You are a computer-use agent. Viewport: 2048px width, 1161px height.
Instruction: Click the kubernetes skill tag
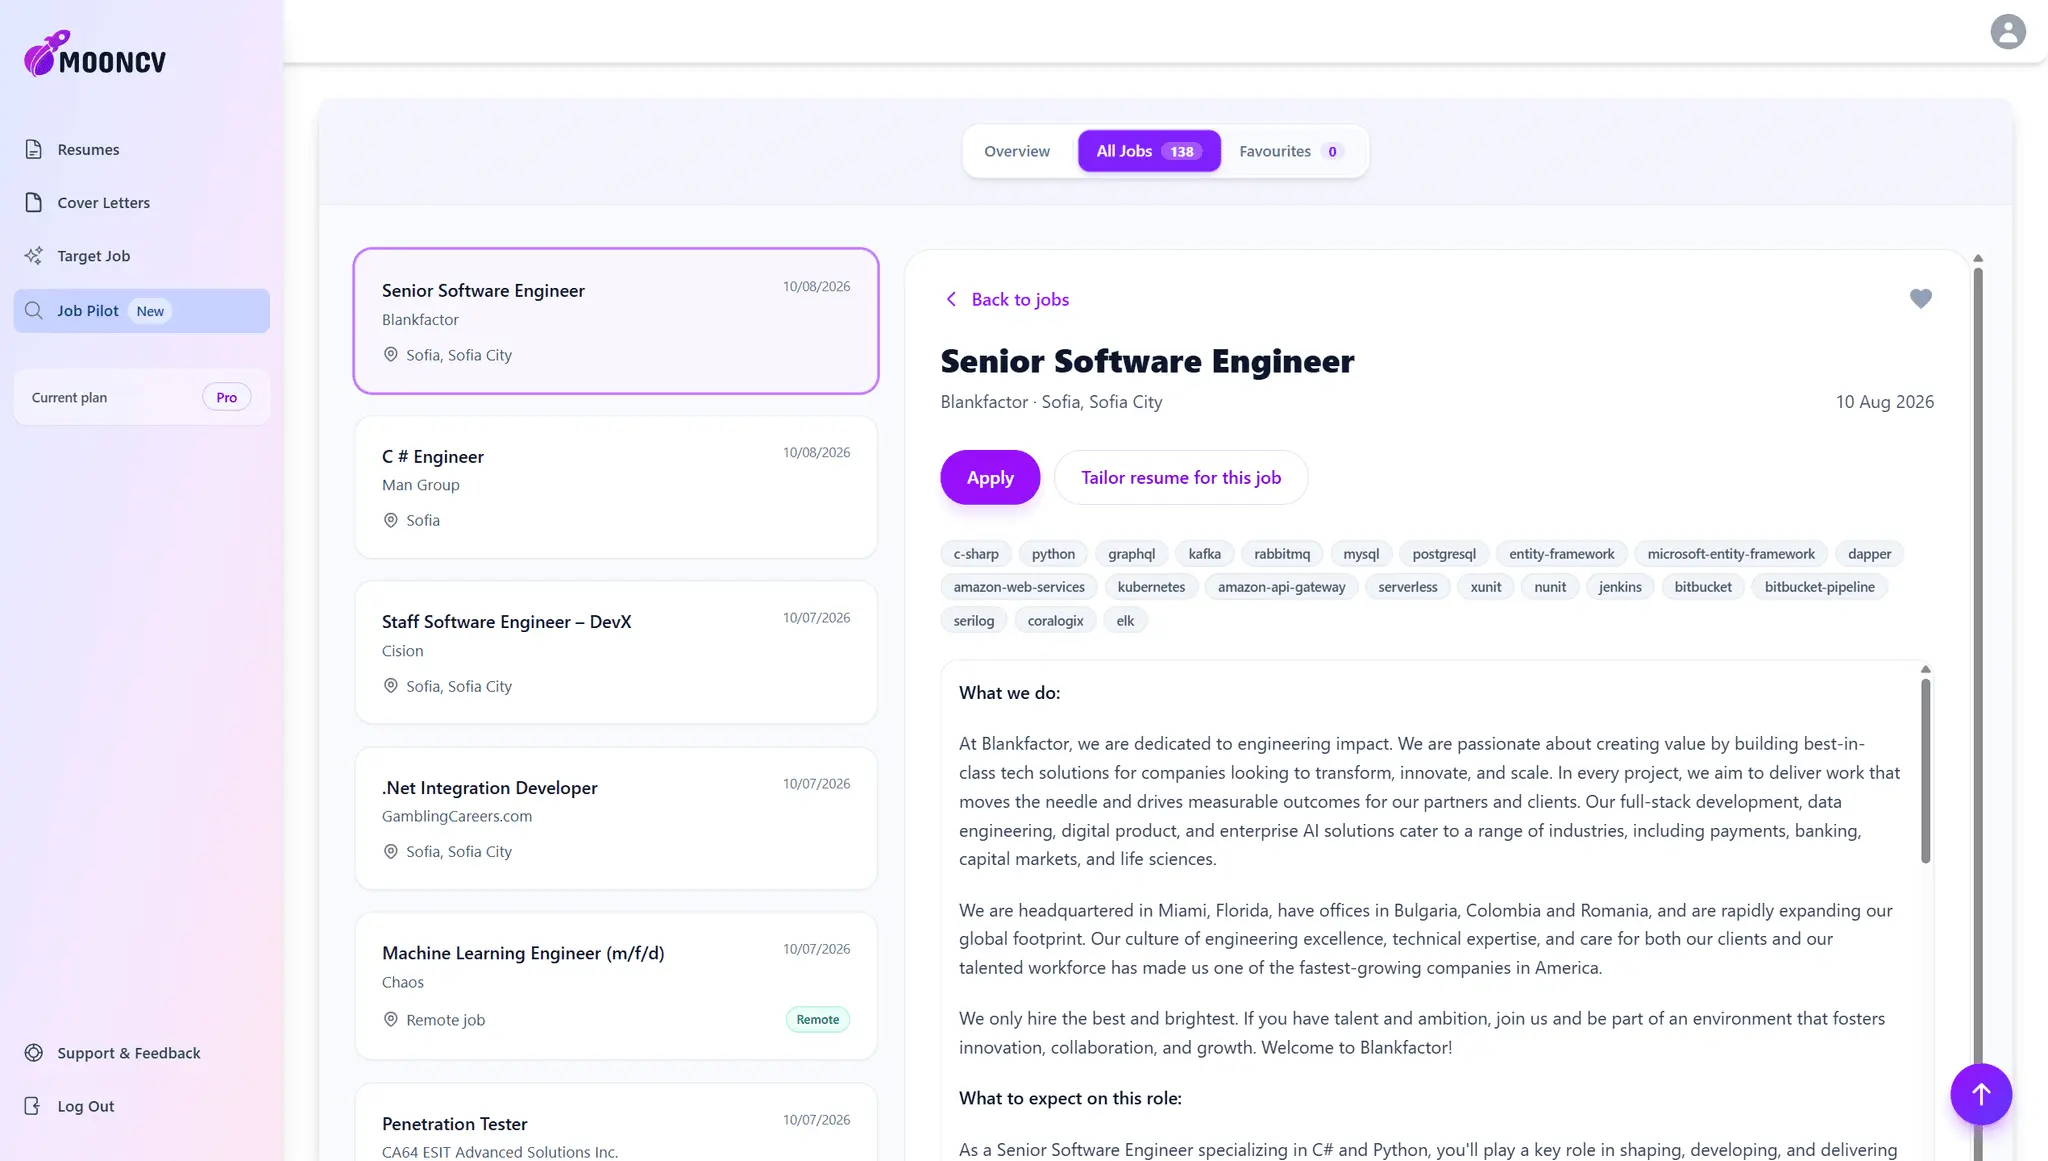1151,587
